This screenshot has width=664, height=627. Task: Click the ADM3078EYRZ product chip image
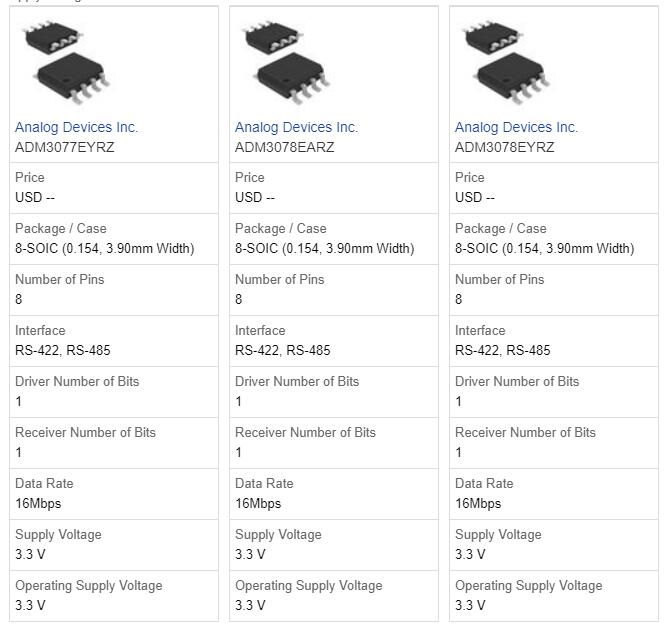click(504, 62)
